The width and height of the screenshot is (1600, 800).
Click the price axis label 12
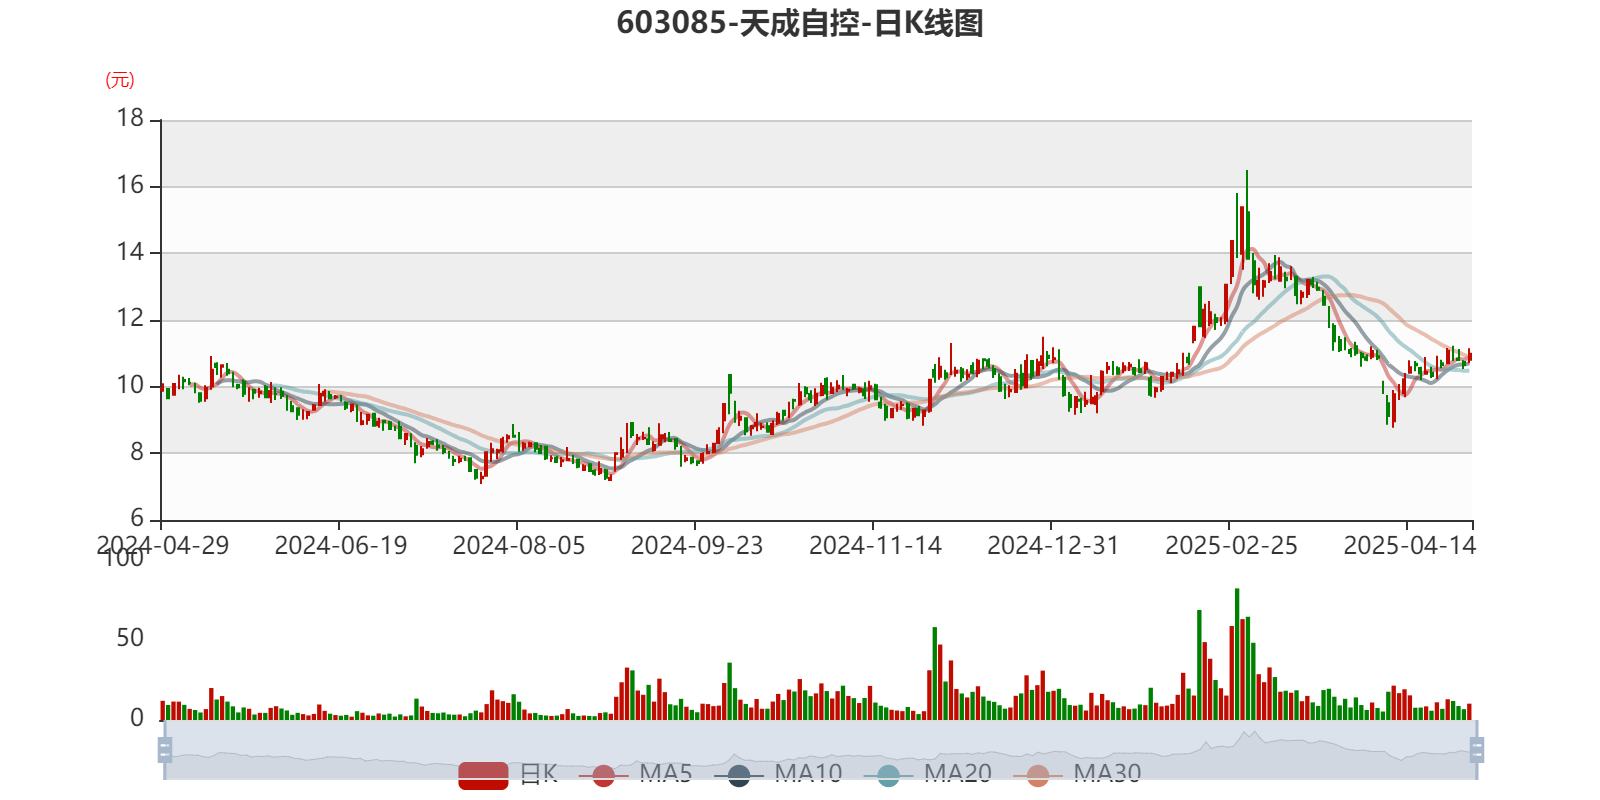coord(130,319)
